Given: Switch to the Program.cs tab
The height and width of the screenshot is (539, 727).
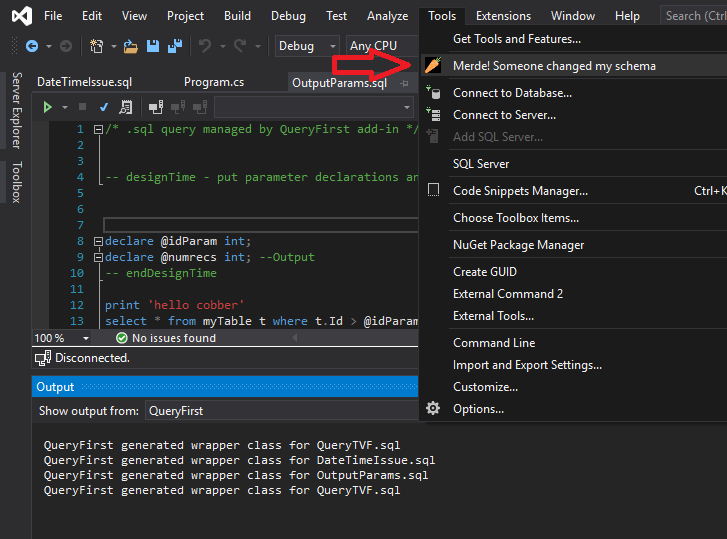Looking at the screenshot, I should 214,82.
